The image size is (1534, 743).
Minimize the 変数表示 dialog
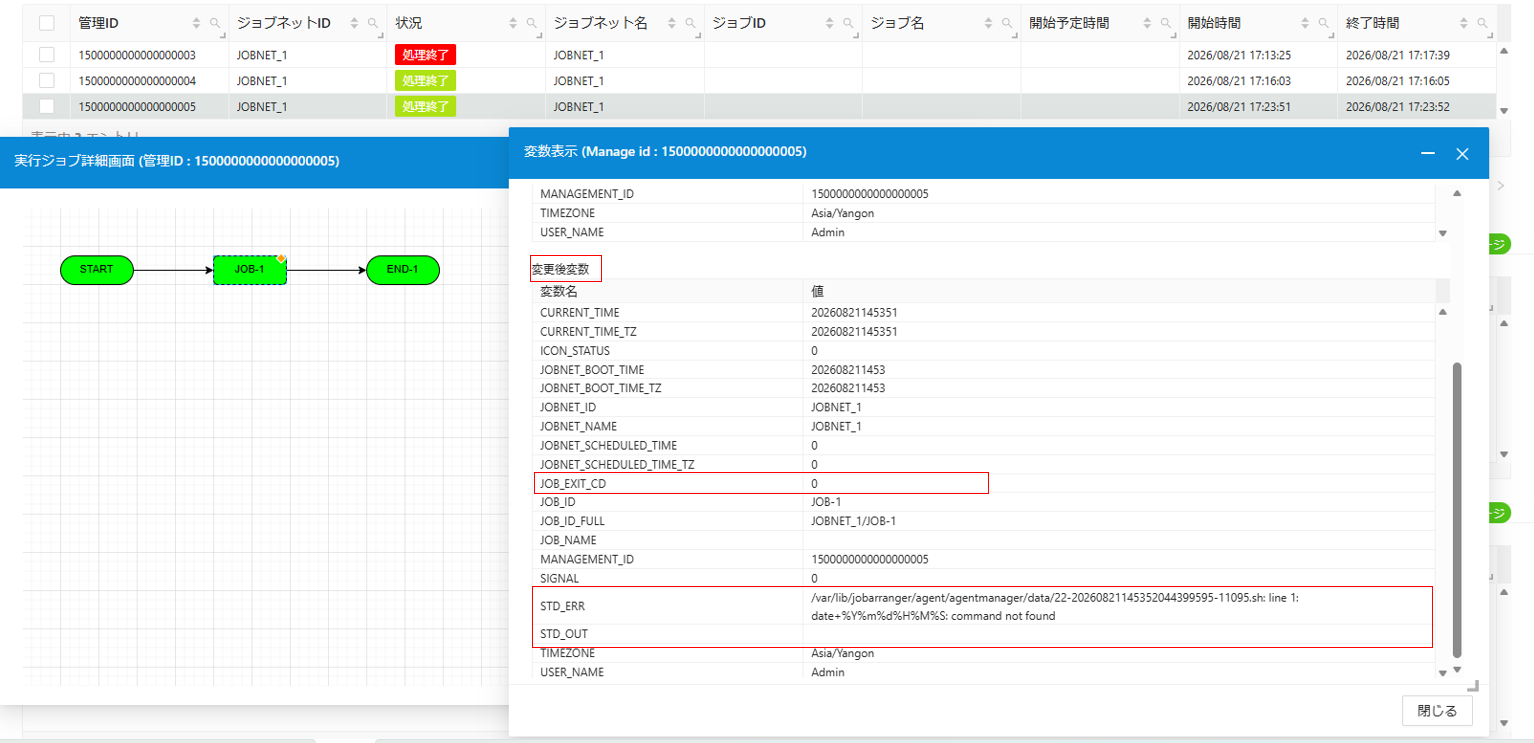click(x=1428, y=153)
